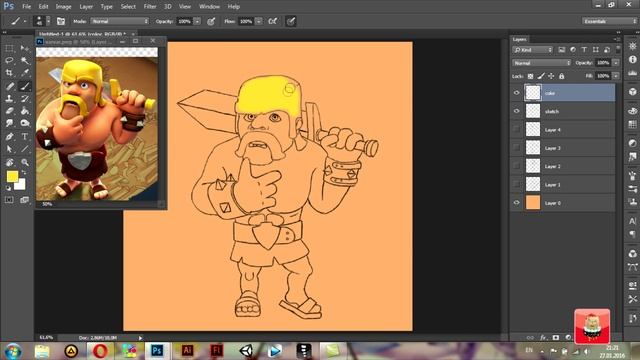Open the brush Mode dropdown

point(120,21)
